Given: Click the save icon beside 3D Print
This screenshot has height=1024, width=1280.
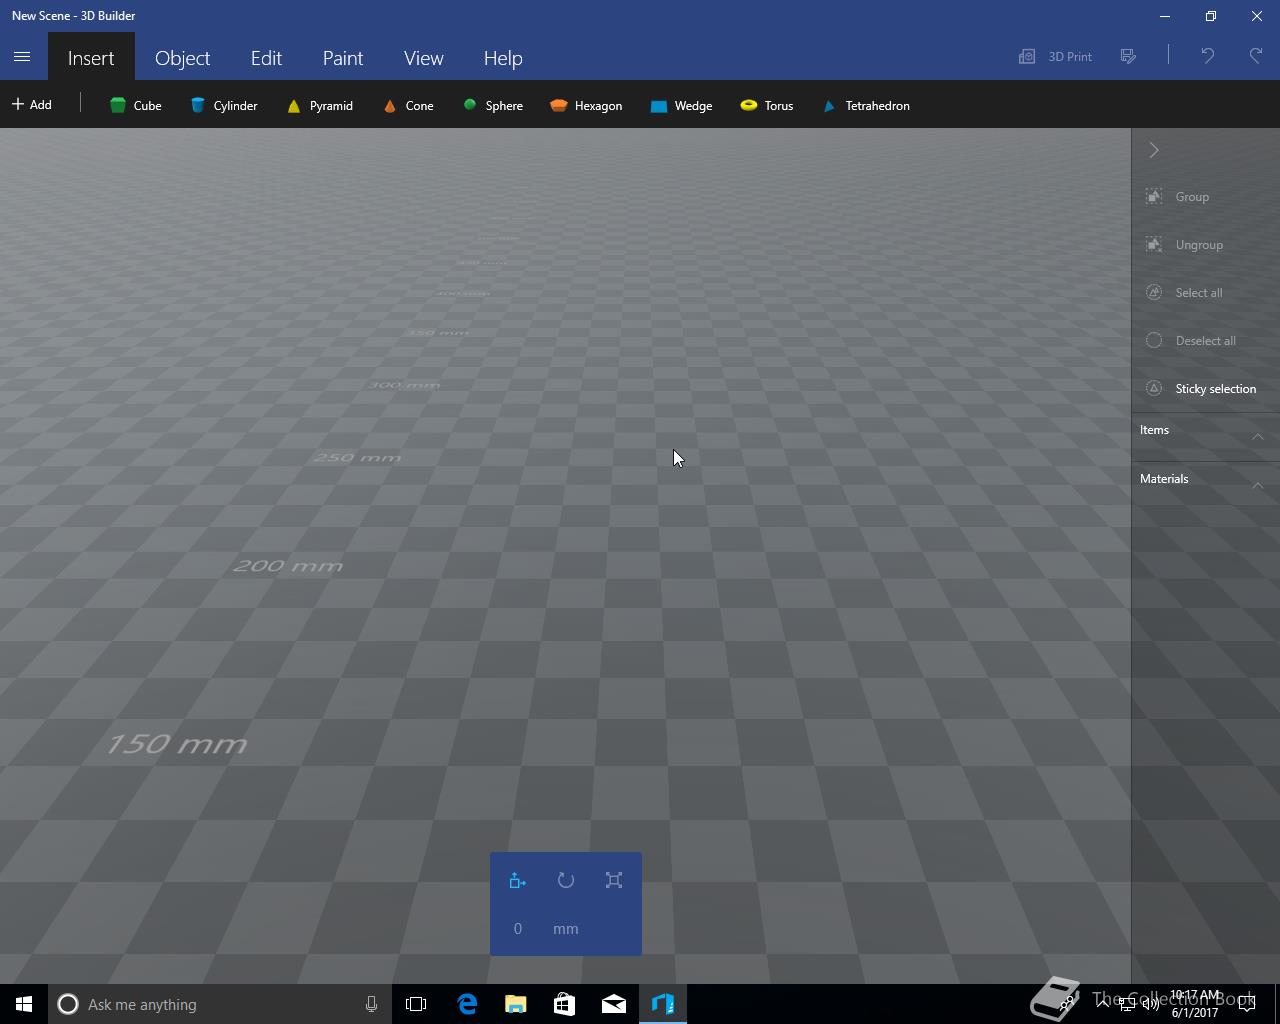Looking at the screenshot, I should [x=1128, y=57].
